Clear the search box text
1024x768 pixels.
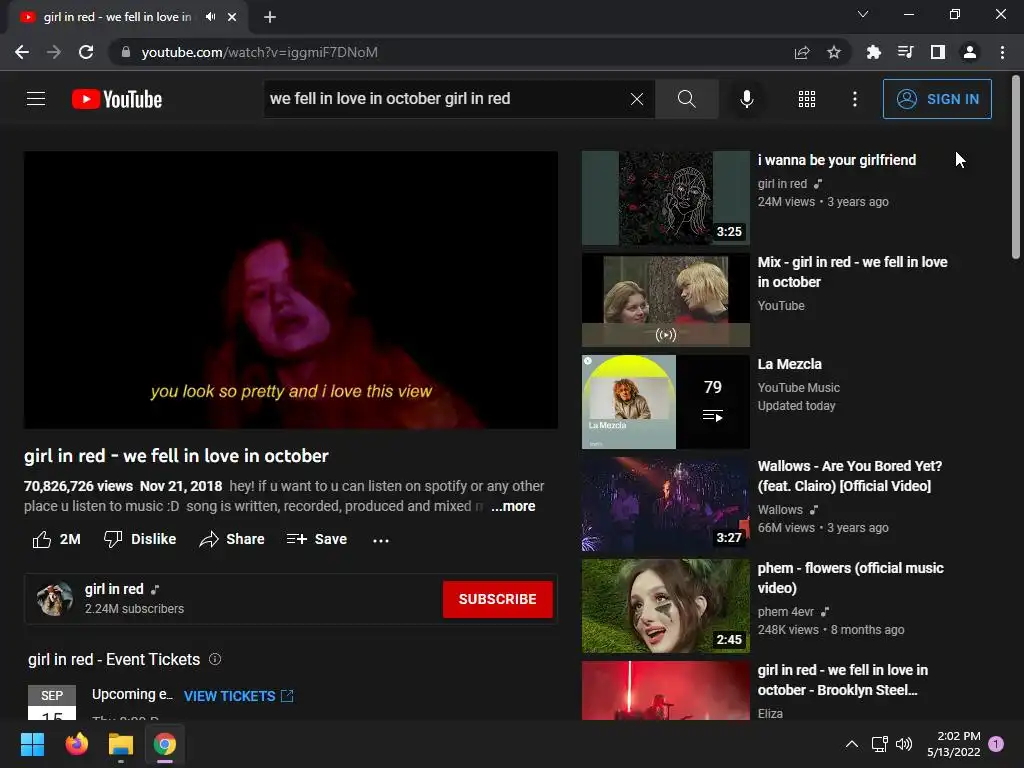tap(637, 99)
